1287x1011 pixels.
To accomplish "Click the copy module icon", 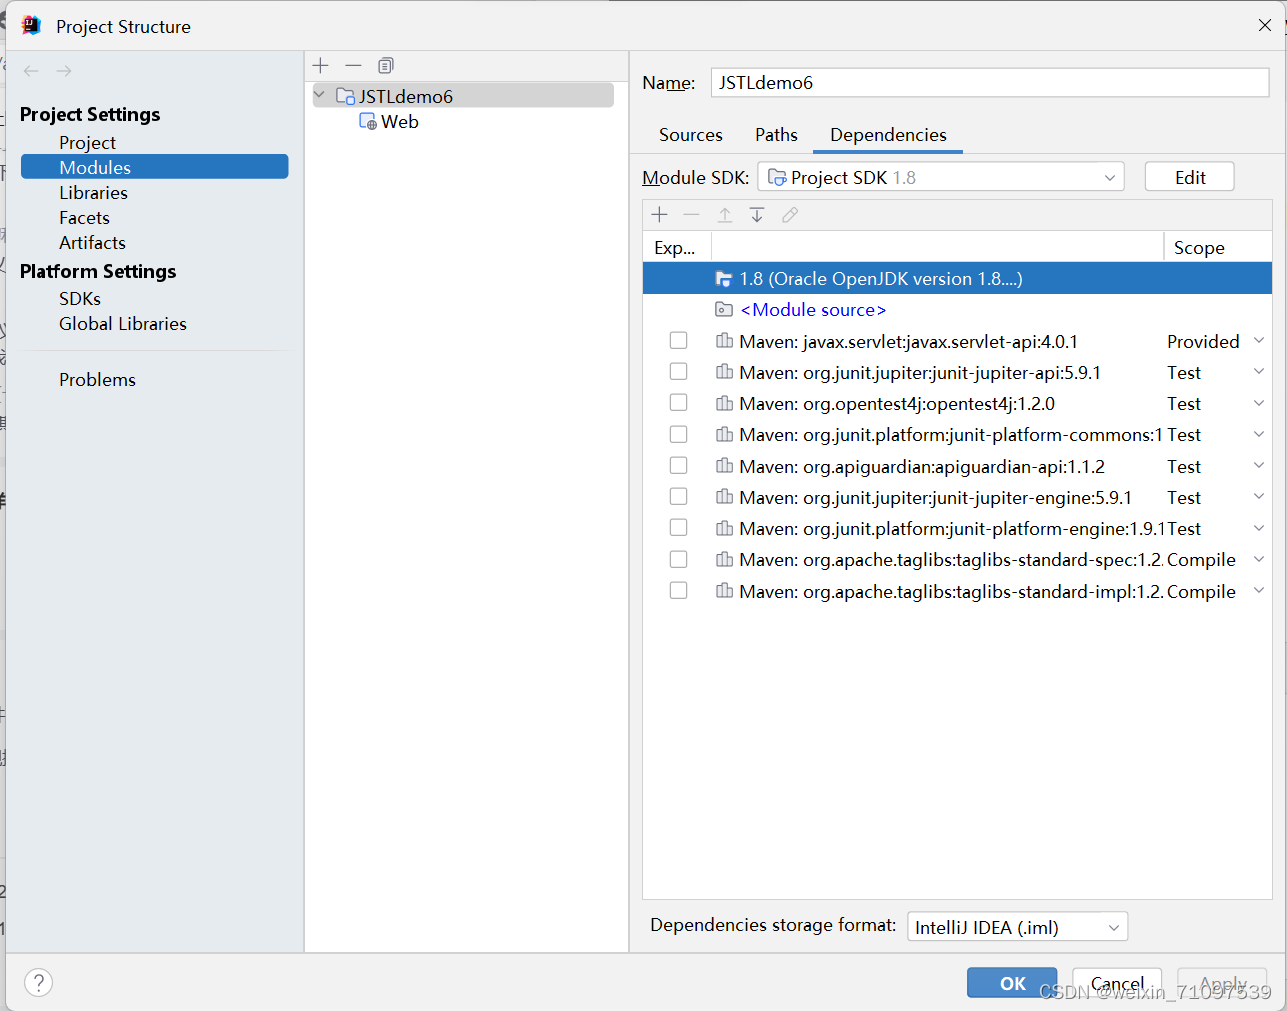I will point(385,65).
